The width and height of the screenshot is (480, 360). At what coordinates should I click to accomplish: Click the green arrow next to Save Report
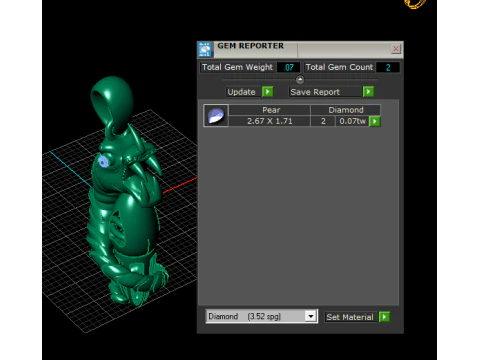tap(368, 92)
